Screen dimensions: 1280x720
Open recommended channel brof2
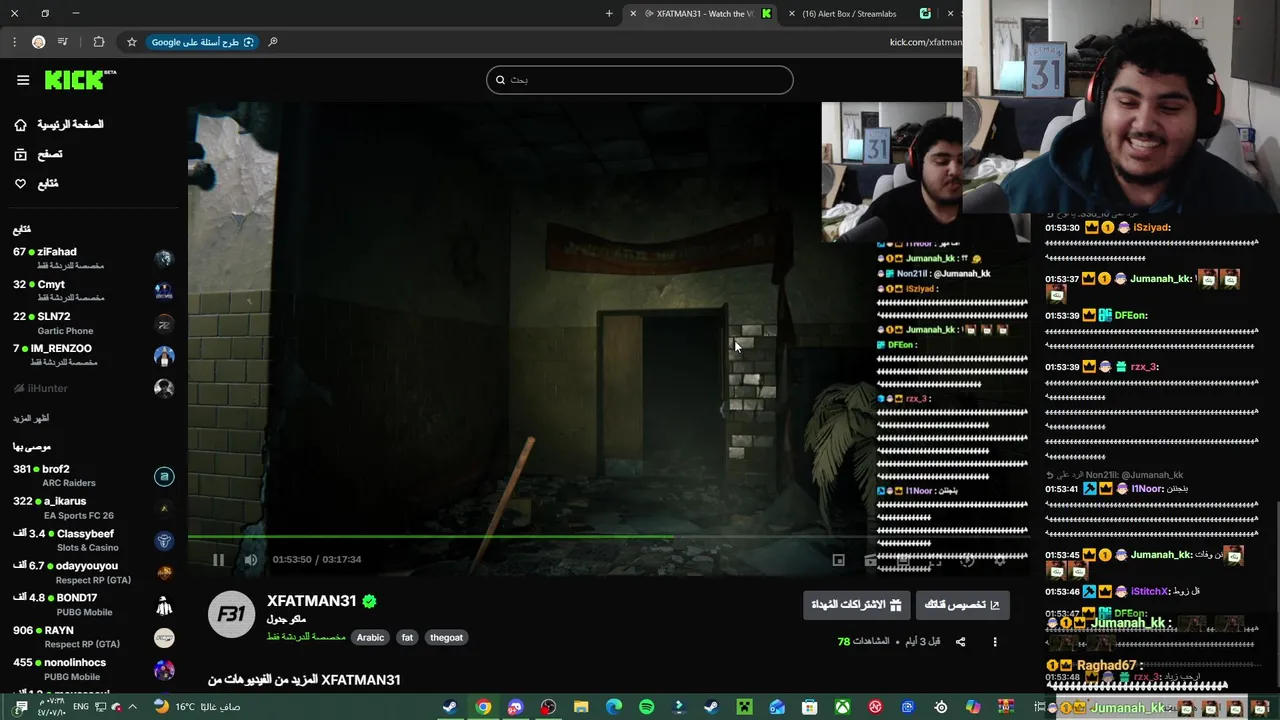[92, 475]
